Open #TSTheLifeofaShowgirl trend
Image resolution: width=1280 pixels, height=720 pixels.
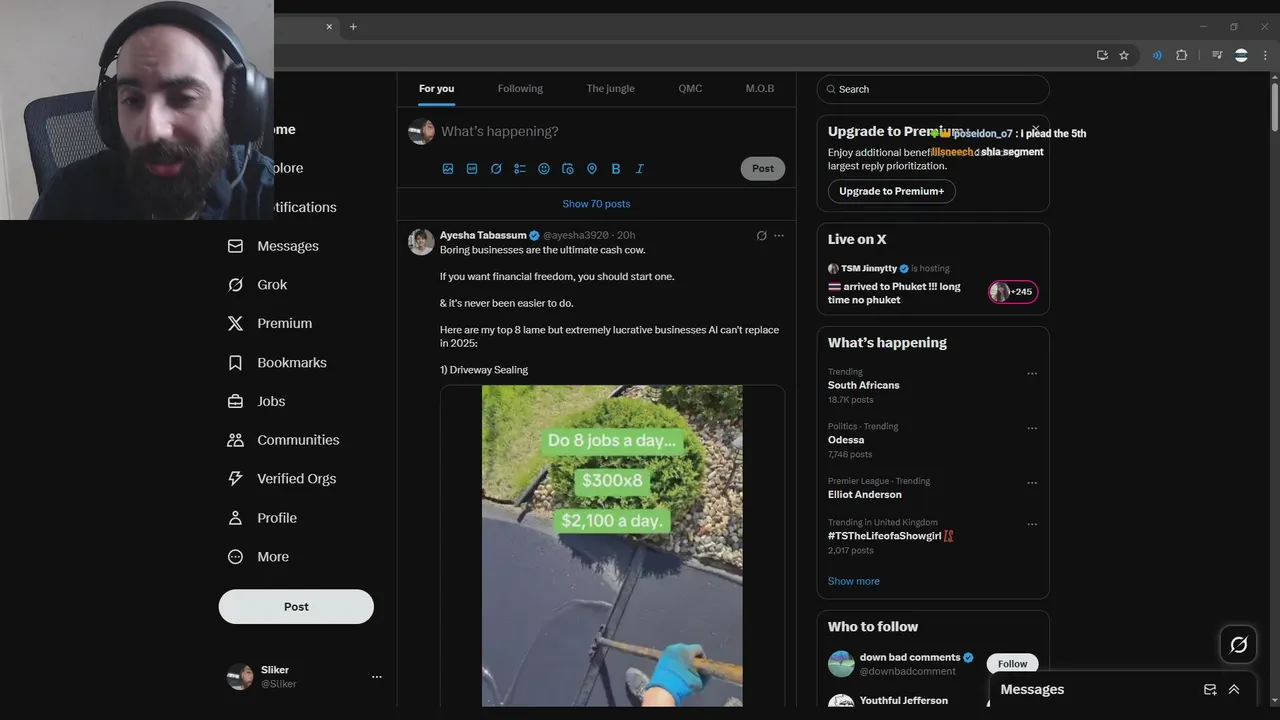pos(890,536)
